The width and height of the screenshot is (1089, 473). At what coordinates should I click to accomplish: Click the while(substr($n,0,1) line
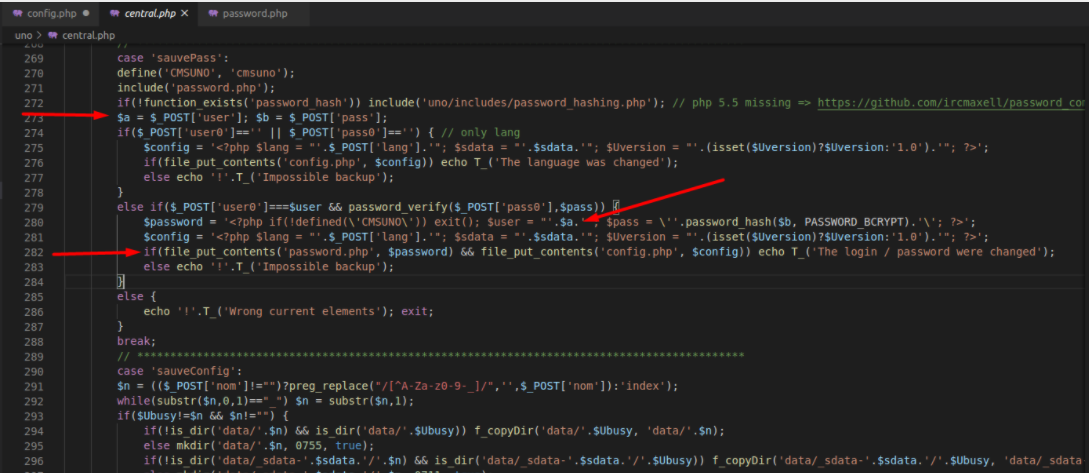coord(265,401)
